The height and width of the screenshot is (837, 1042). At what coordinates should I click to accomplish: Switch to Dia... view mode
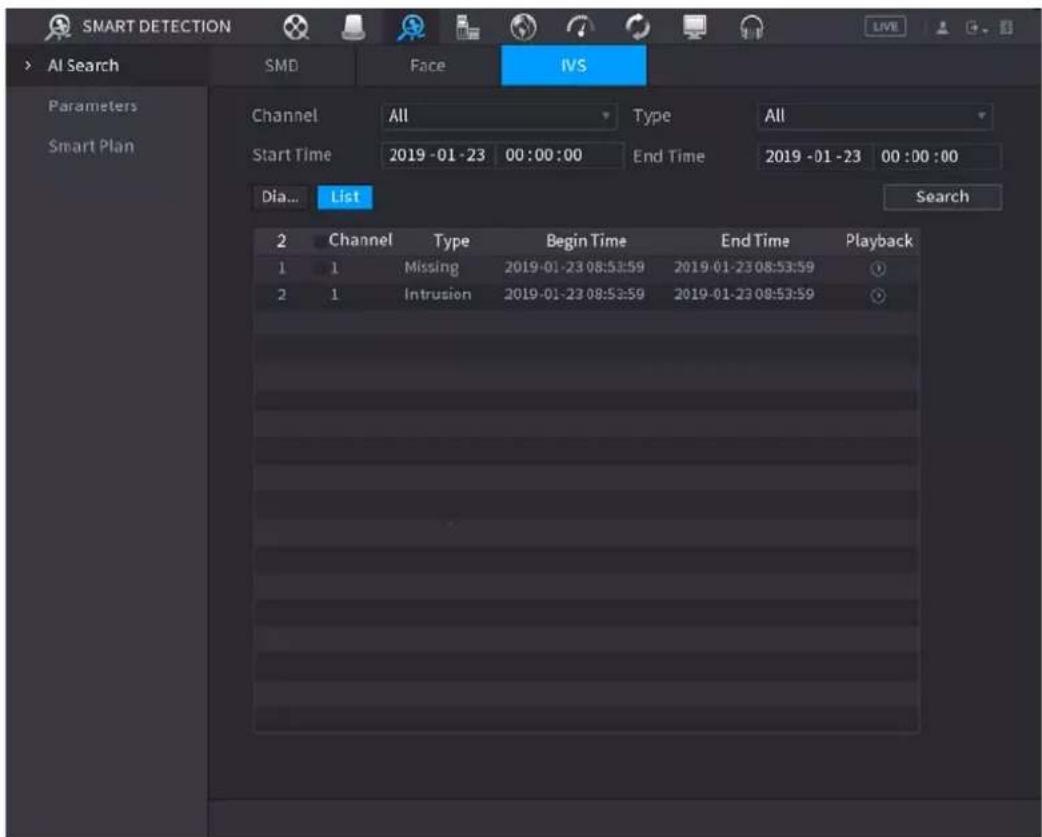[x=280, y=197]
